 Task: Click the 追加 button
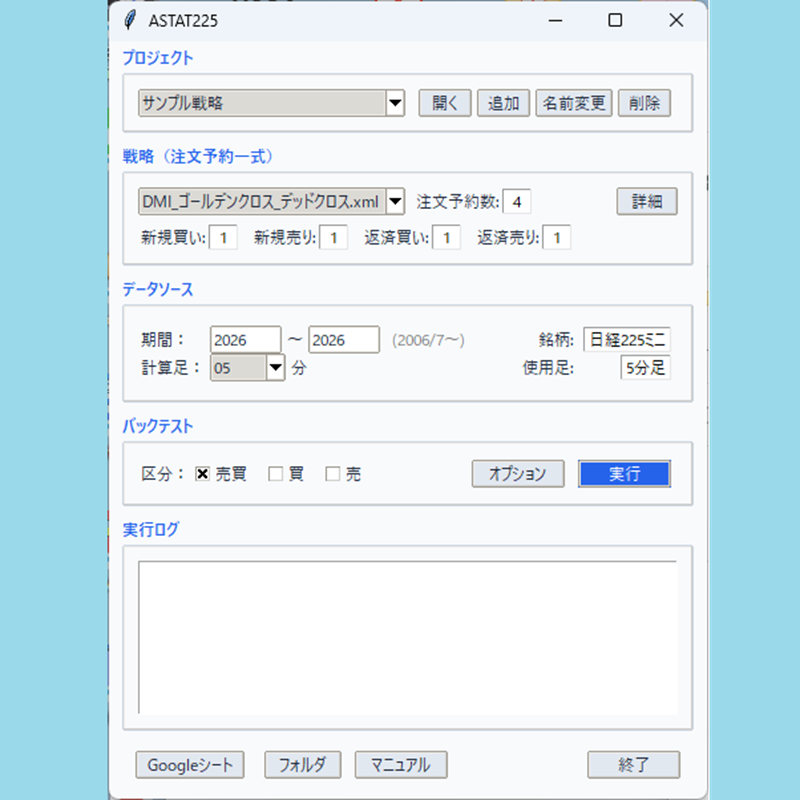point(503,103)
